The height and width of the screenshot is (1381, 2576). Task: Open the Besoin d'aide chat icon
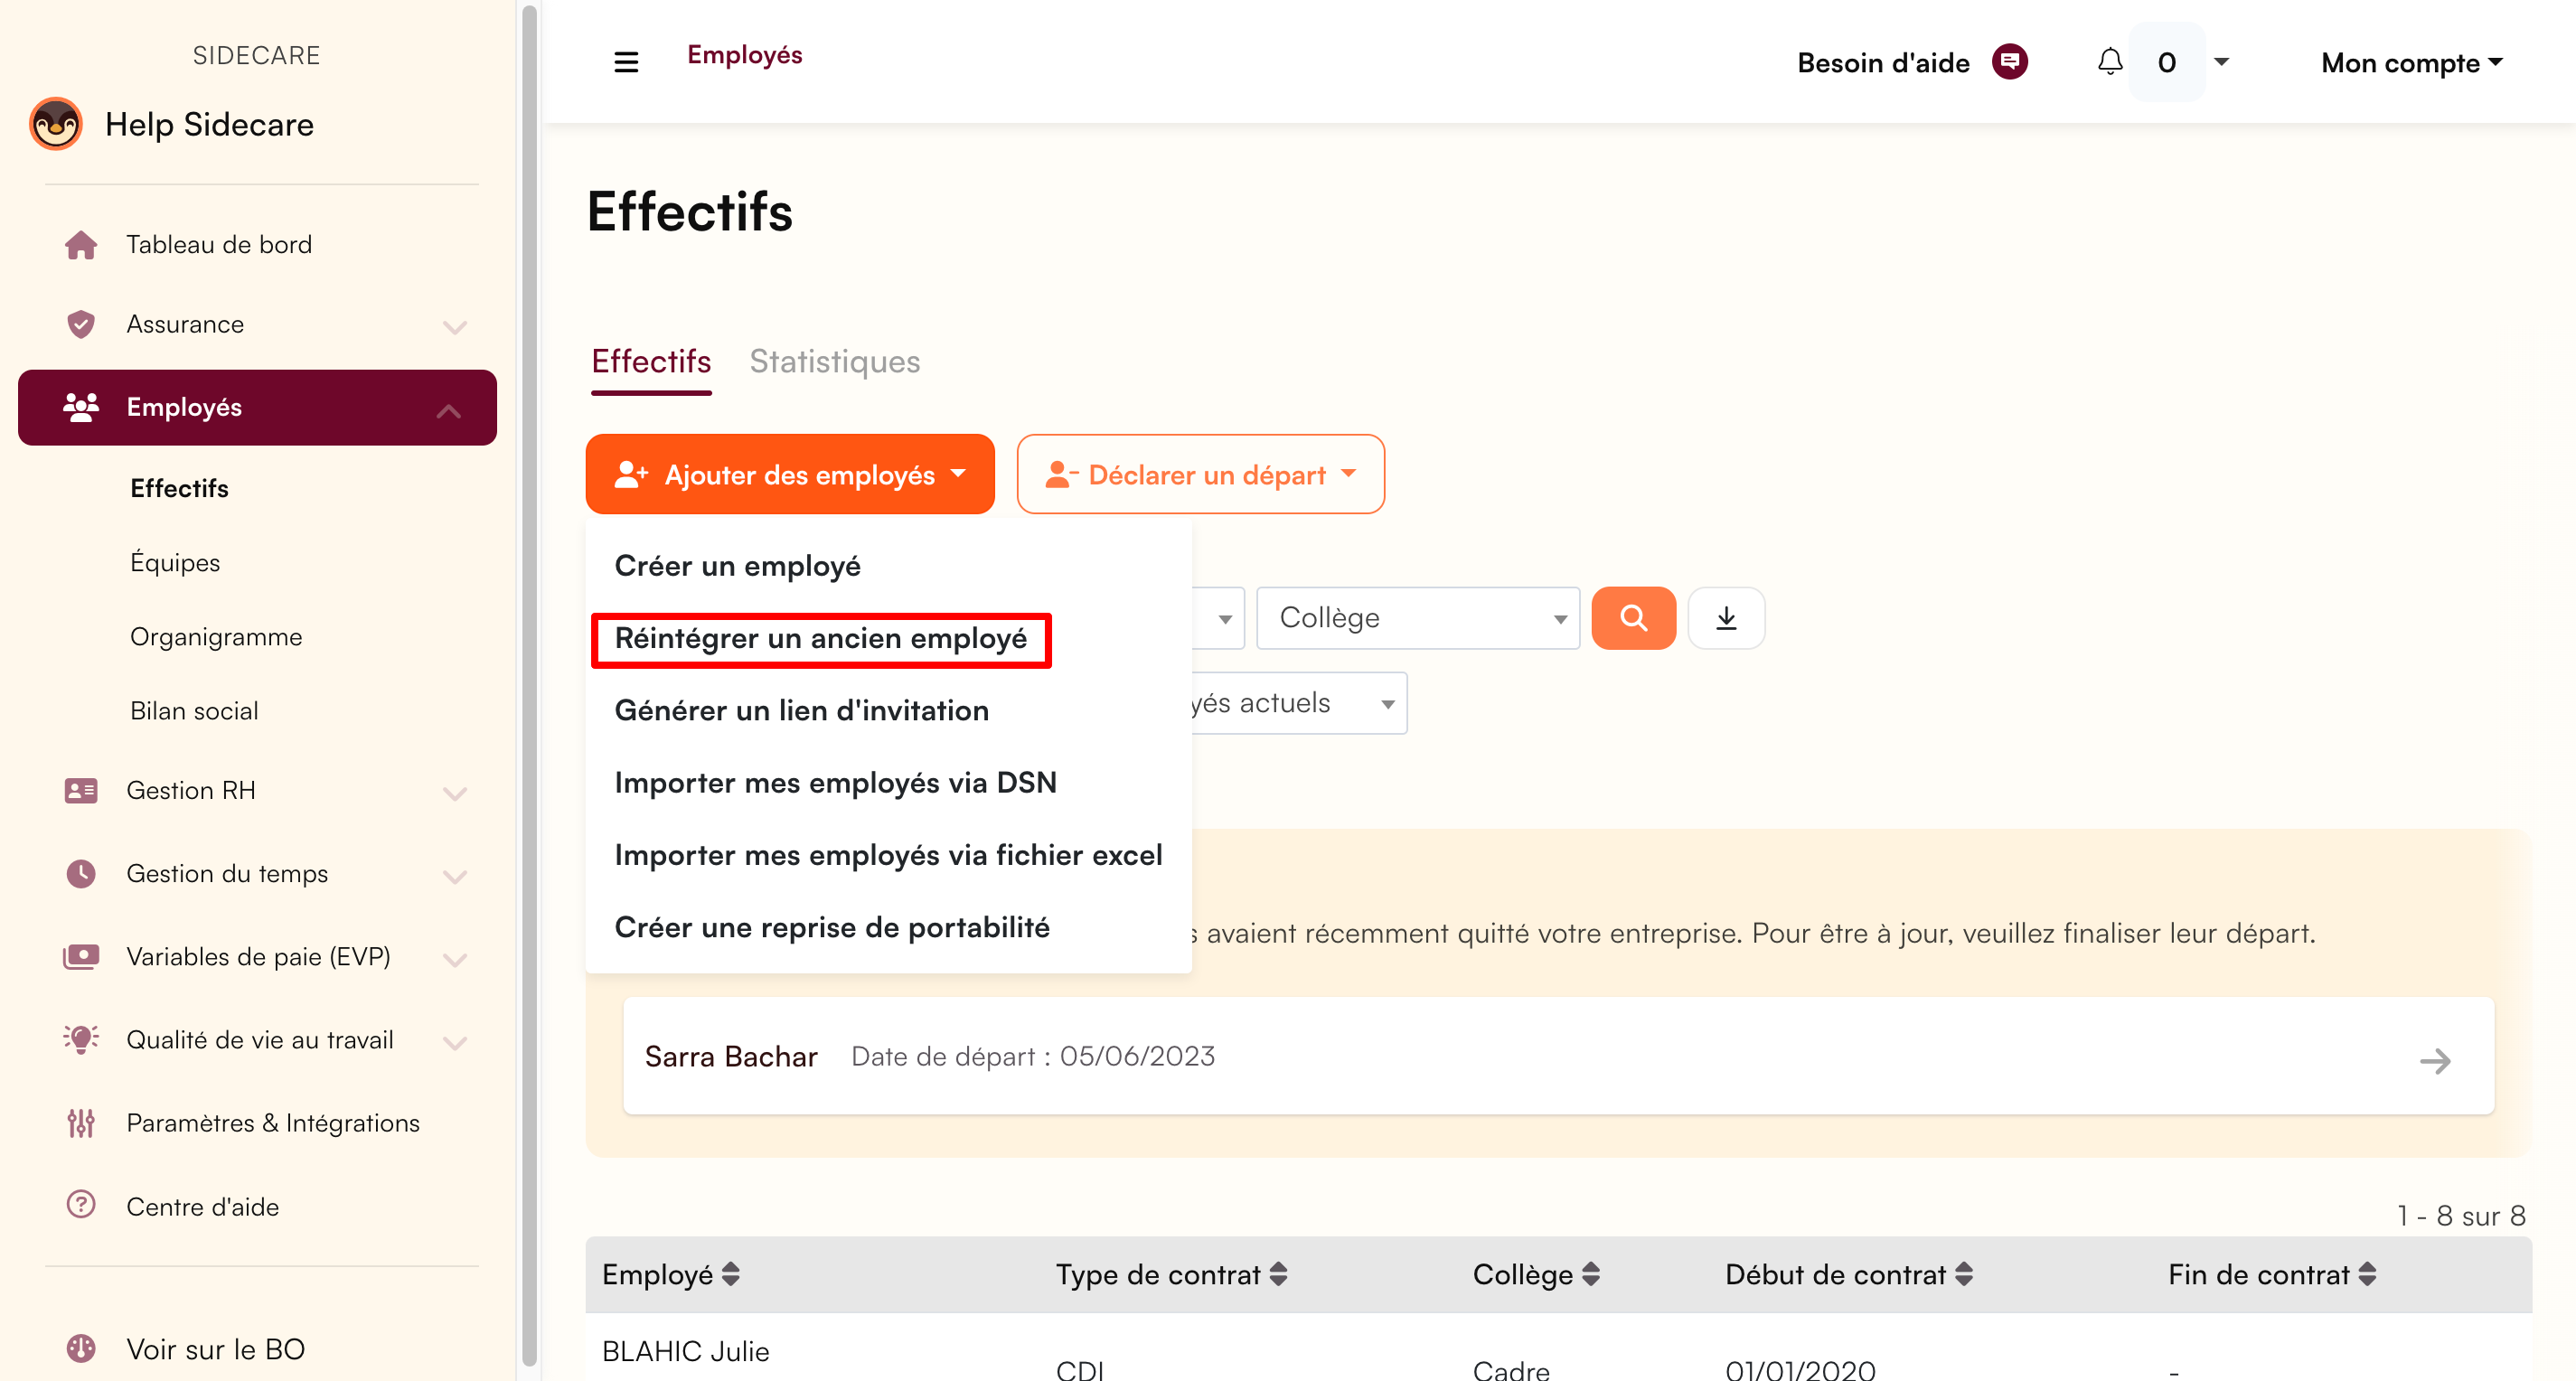pyautogui.click(x=2009, y=62)
